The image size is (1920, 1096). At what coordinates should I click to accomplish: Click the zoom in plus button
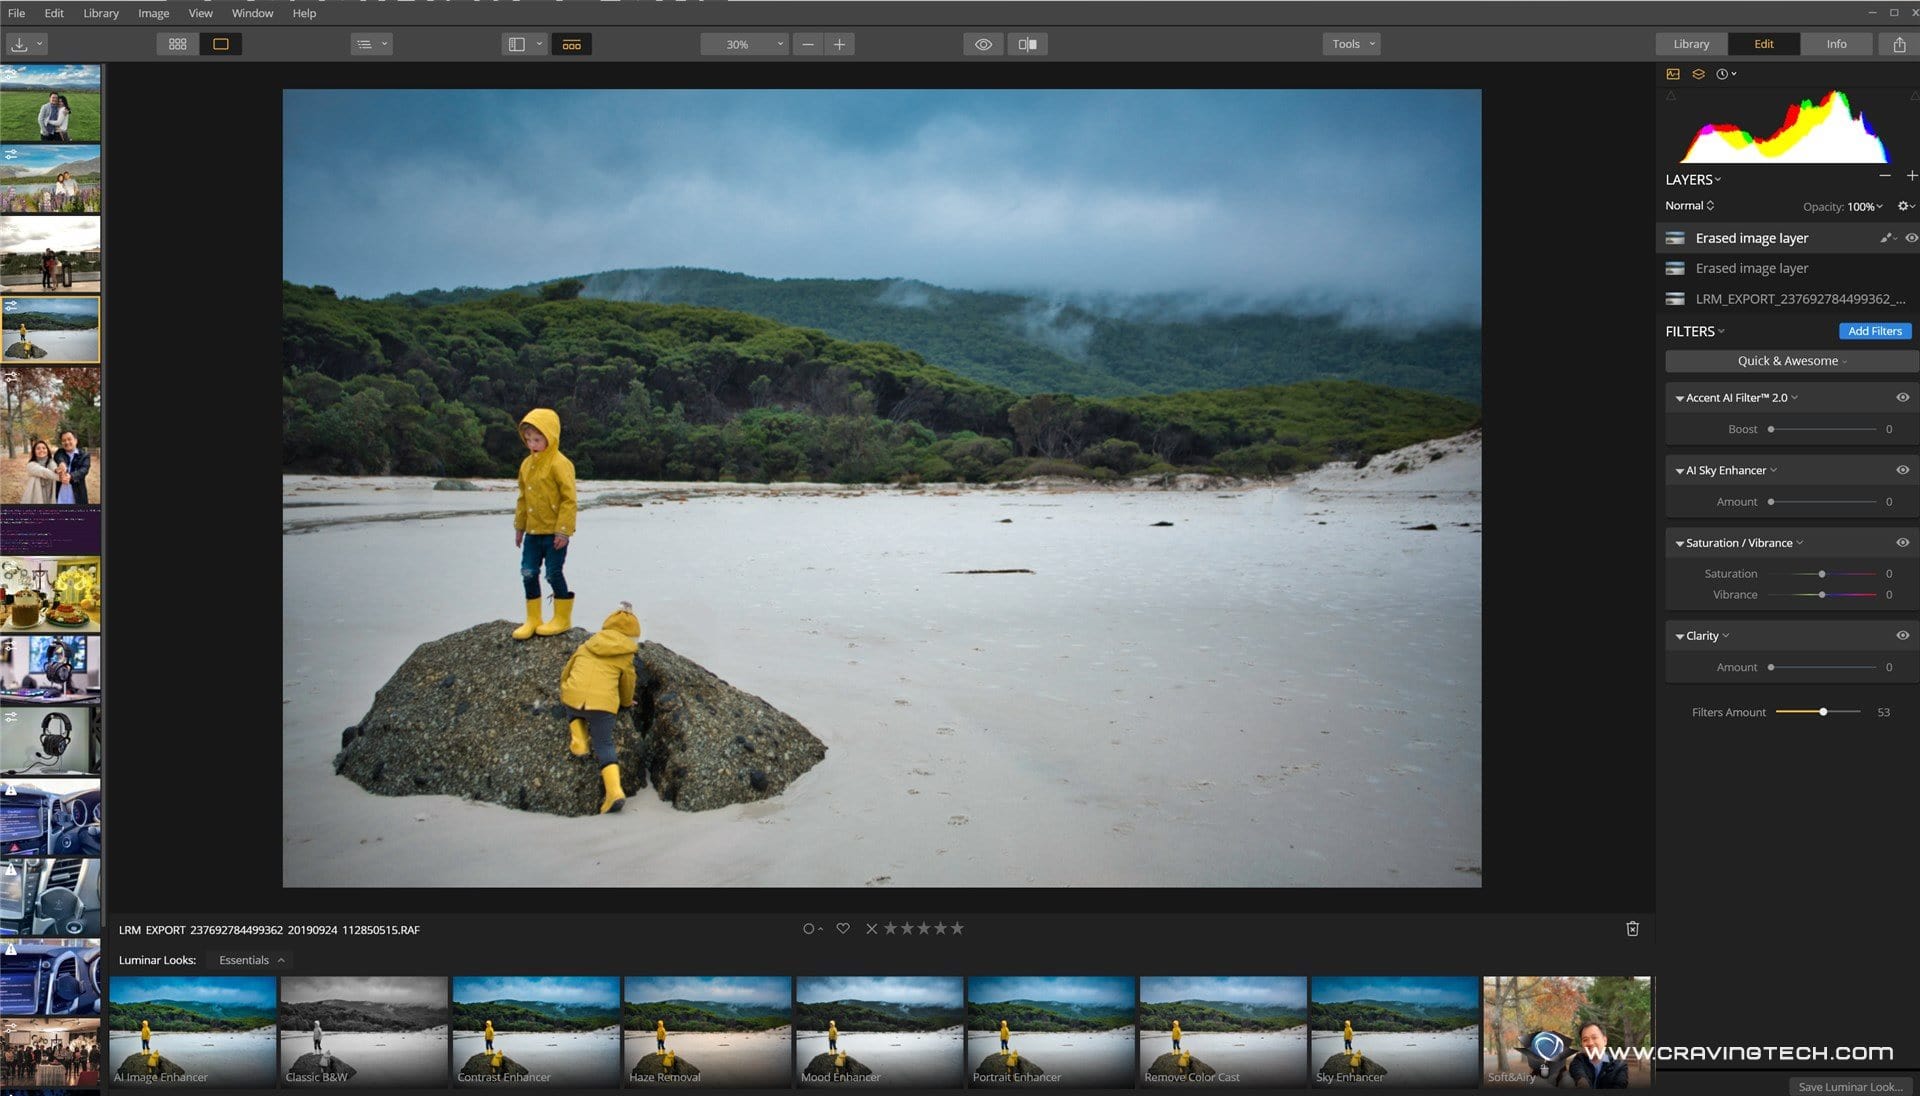click(x=839, y=44)
